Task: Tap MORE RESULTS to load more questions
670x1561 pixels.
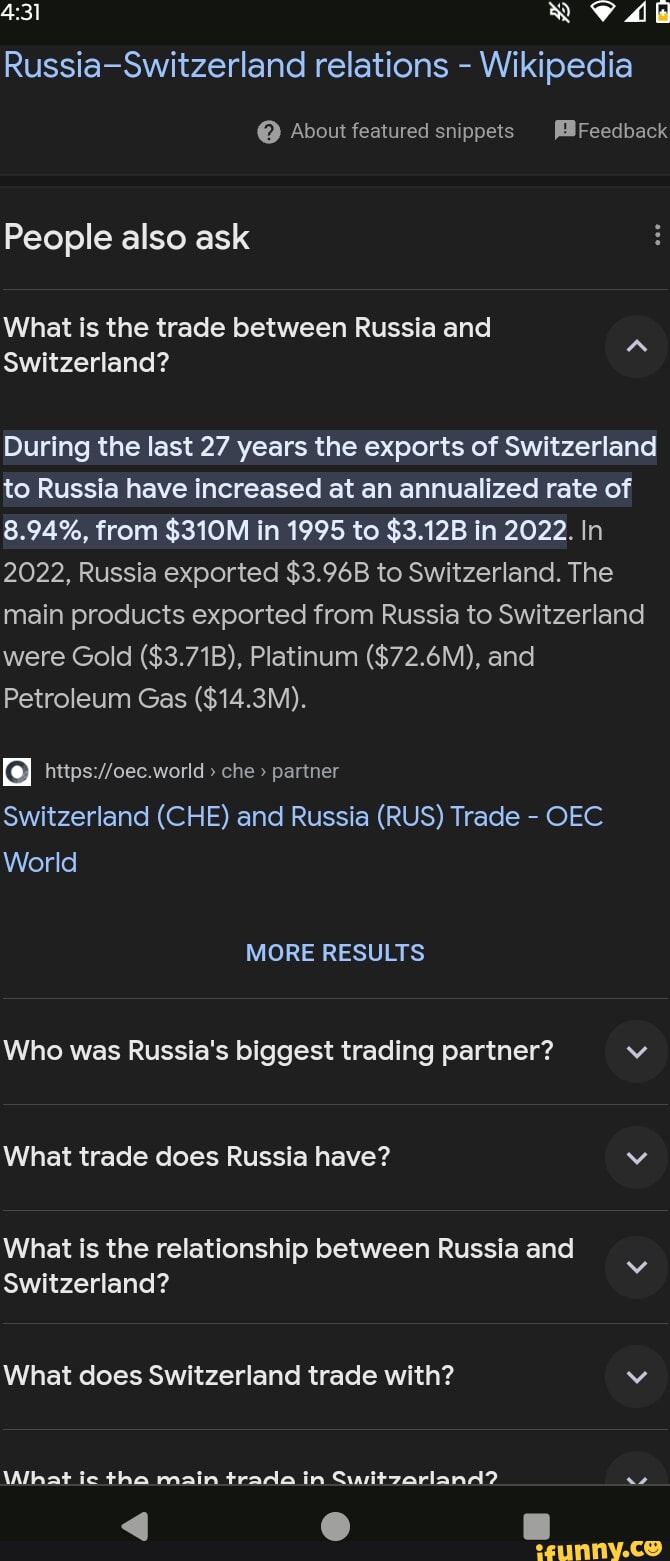Action: tap(335, 952)
